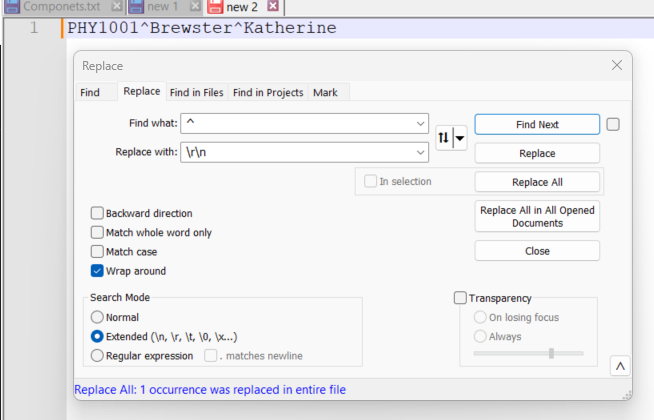Tick the checkbox beside Find Next
Screen dimensions: 654x420
point(613,124)
